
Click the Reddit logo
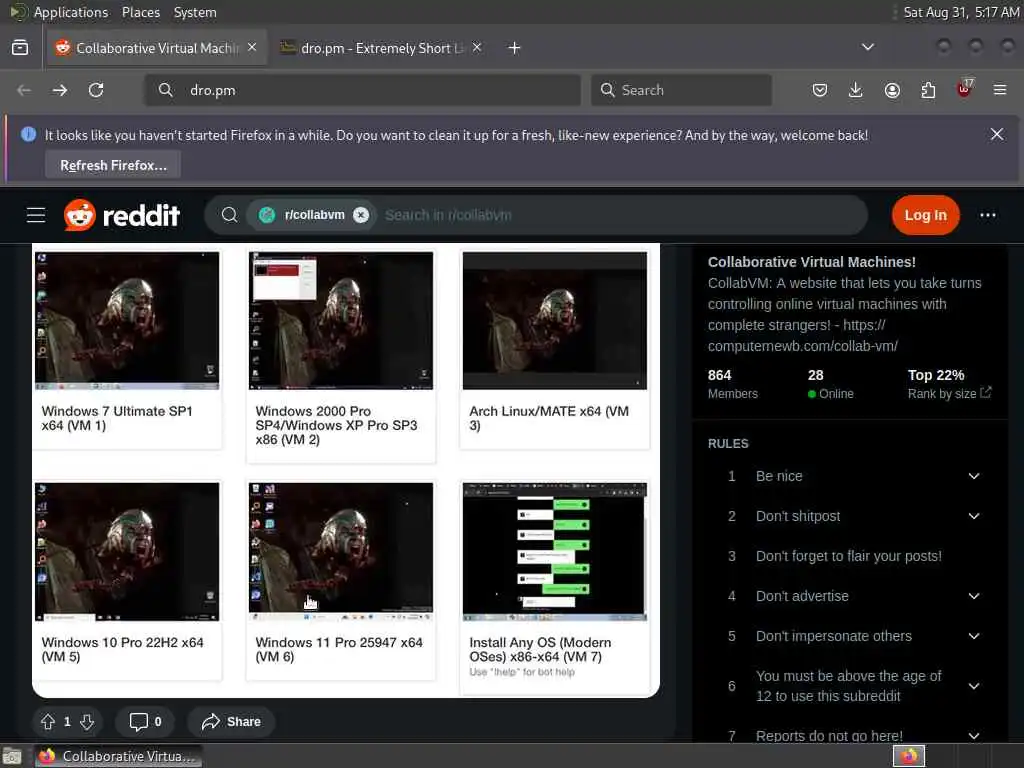click(x=121, y=215)
